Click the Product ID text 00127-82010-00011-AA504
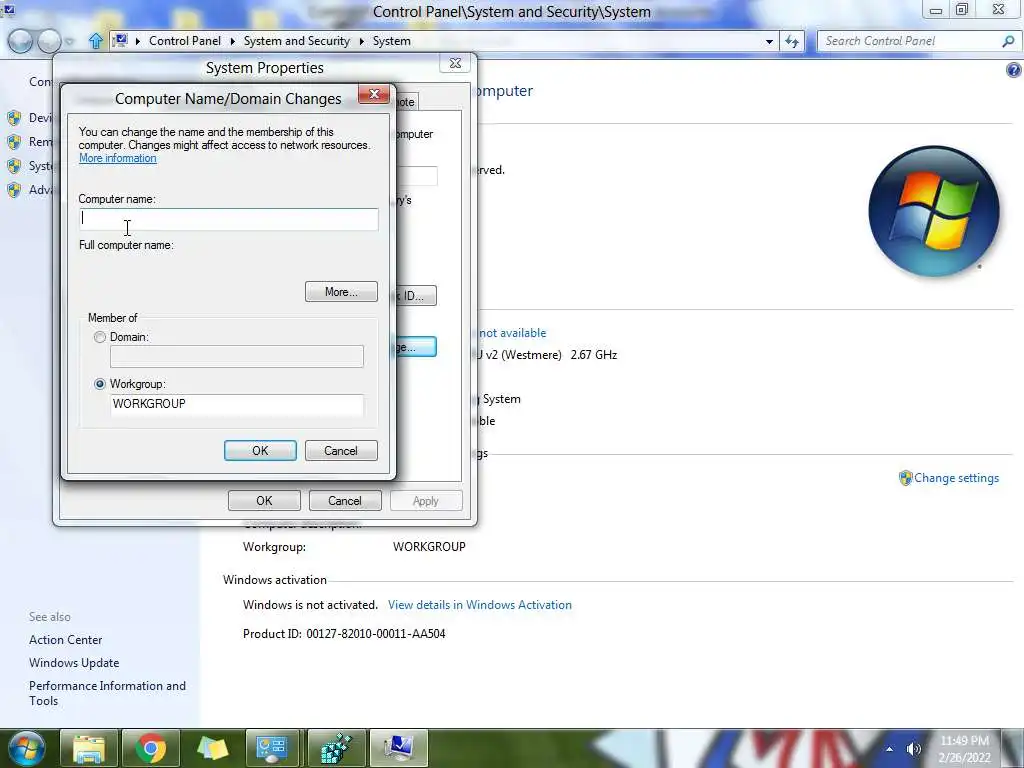The width and height of the screenshot is (1024, 768). tap(376, 633)
